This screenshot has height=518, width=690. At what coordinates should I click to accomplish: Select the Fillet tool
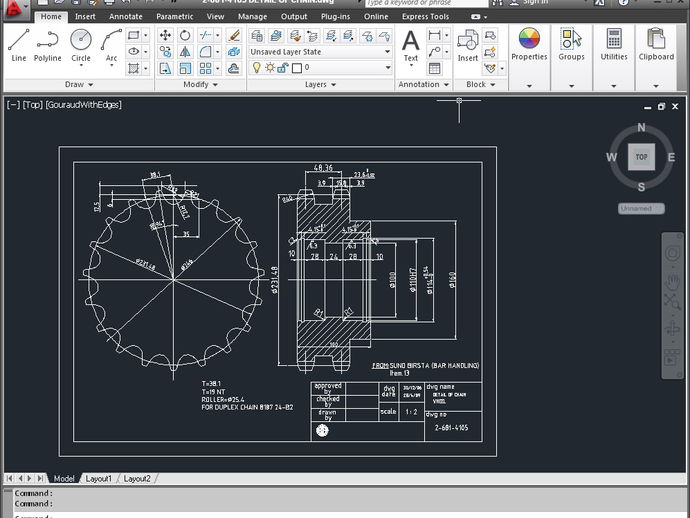pos(205,52)
